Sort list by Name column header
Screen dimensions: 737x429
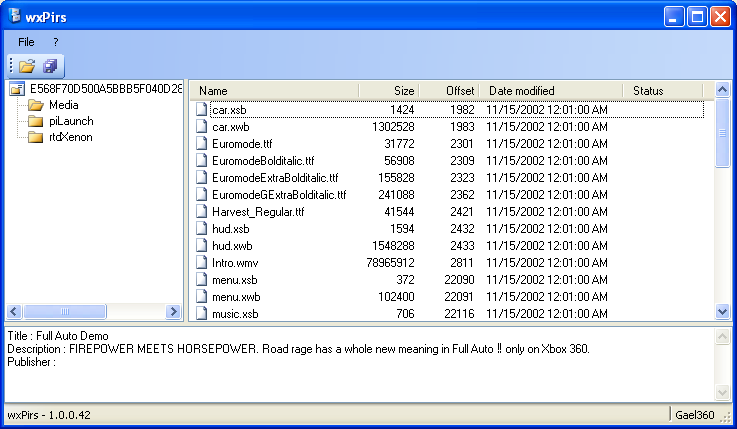pos(273,91)
